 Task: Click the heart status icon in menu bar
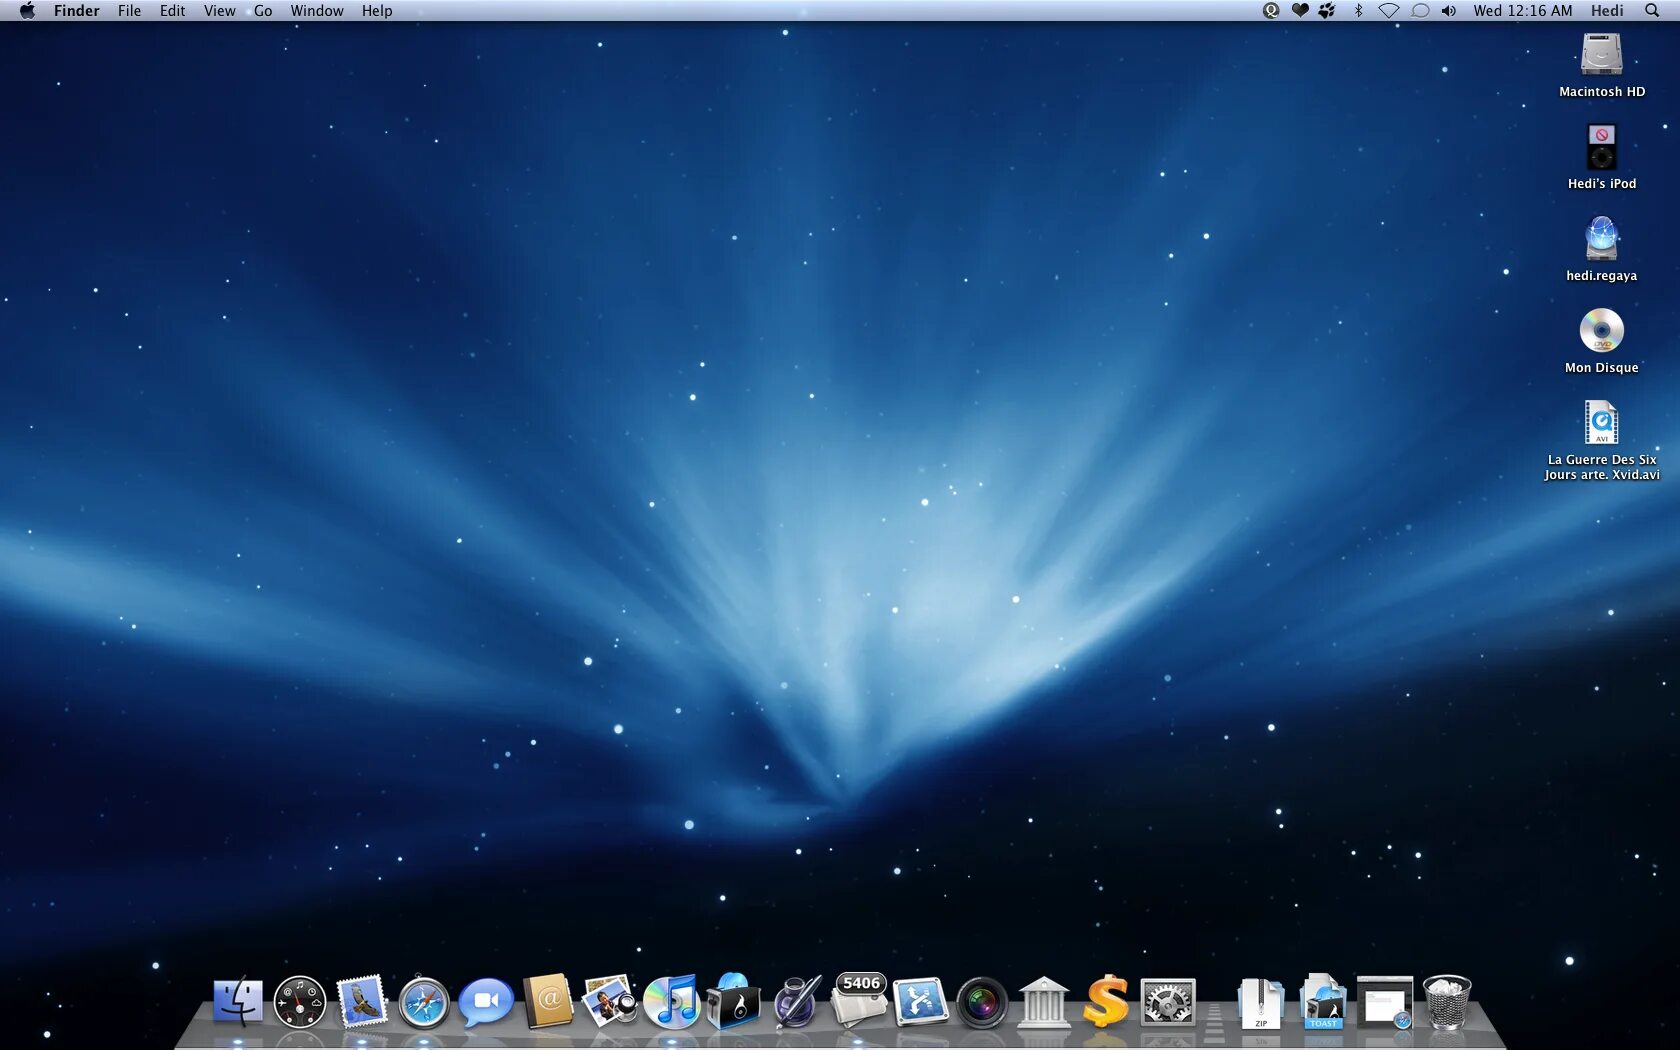1300,11
